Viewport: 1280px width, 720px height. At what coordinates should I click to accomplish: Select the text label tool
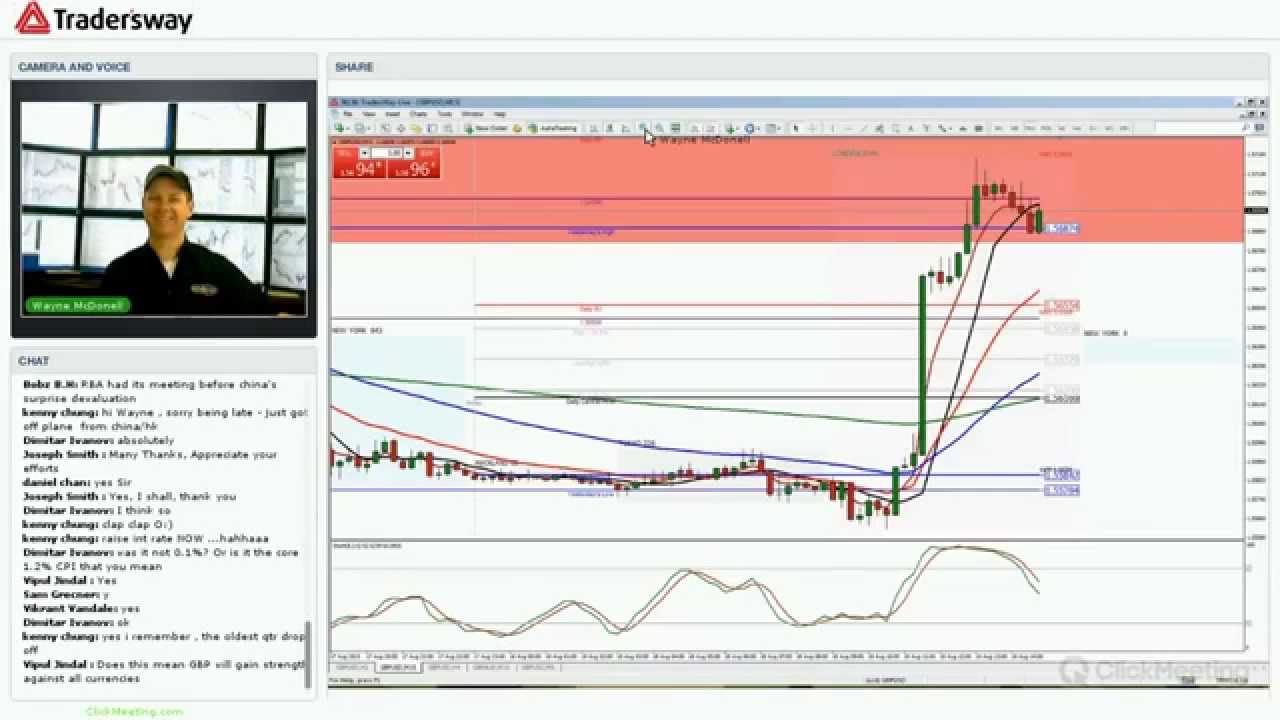click(x=926, y=128)
